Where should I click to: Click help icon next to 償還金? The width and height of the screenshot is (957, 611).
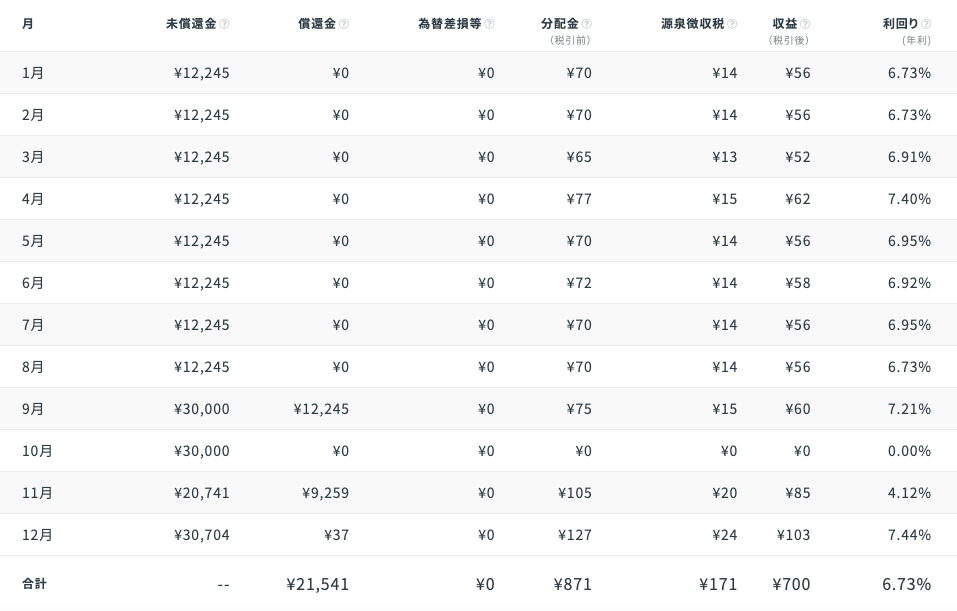point(344,24)
